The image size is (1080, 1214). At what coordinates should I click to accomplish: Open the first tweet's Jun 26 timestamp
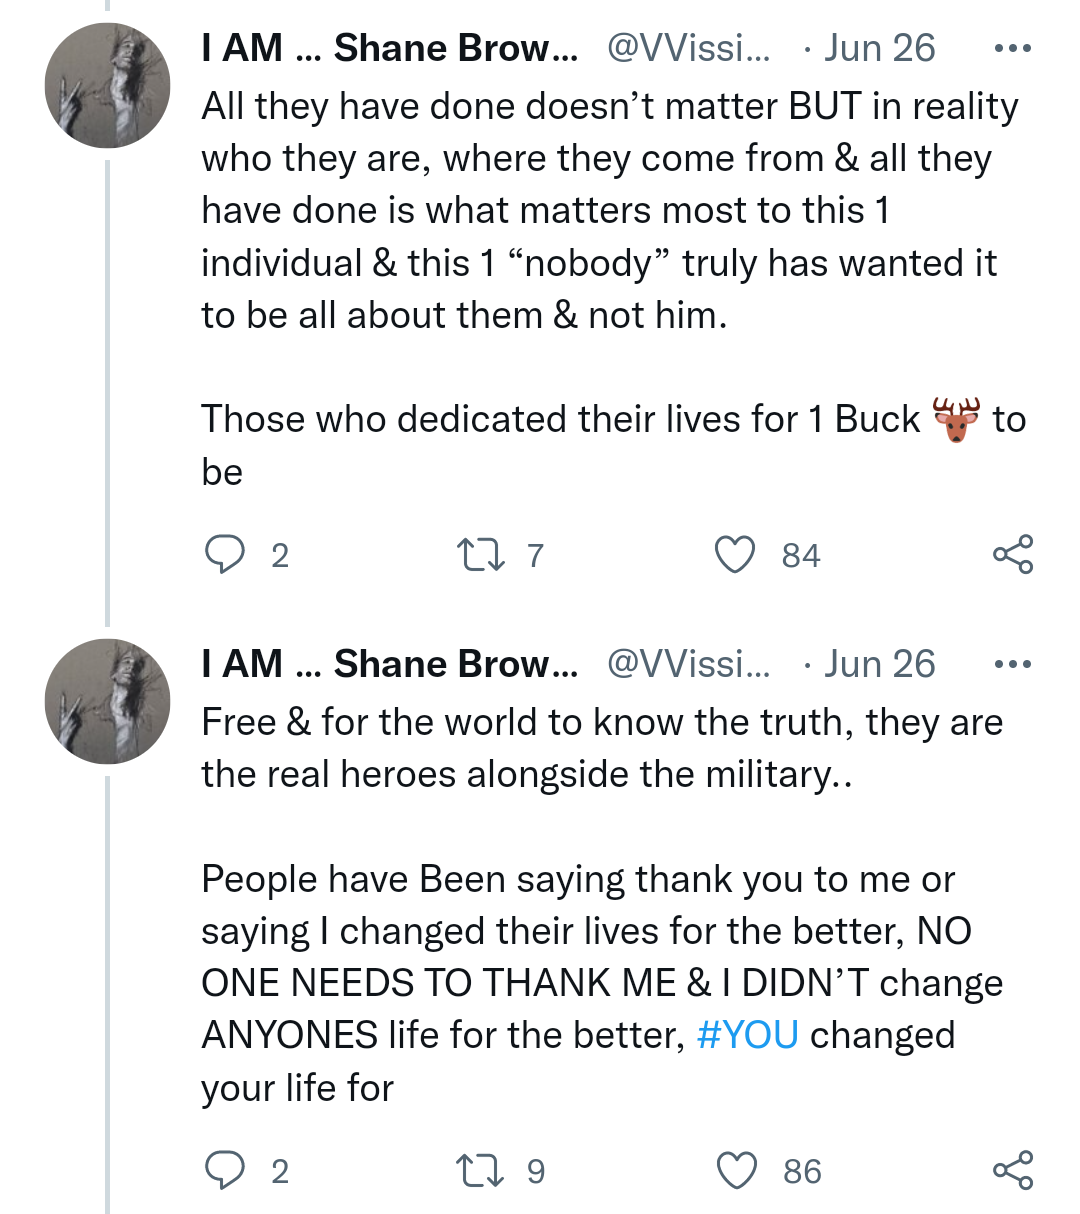[879, 48]
